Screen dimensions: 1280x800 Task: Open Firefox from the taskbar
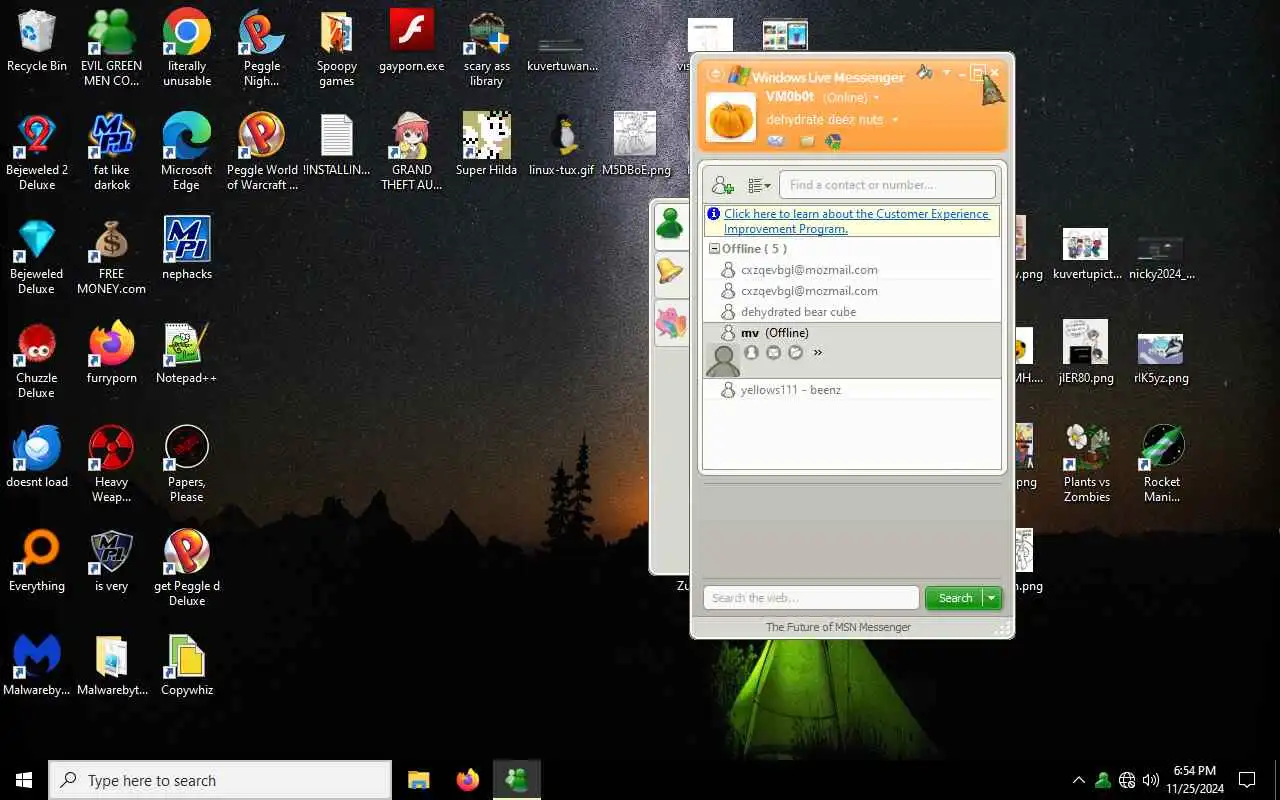467,780
